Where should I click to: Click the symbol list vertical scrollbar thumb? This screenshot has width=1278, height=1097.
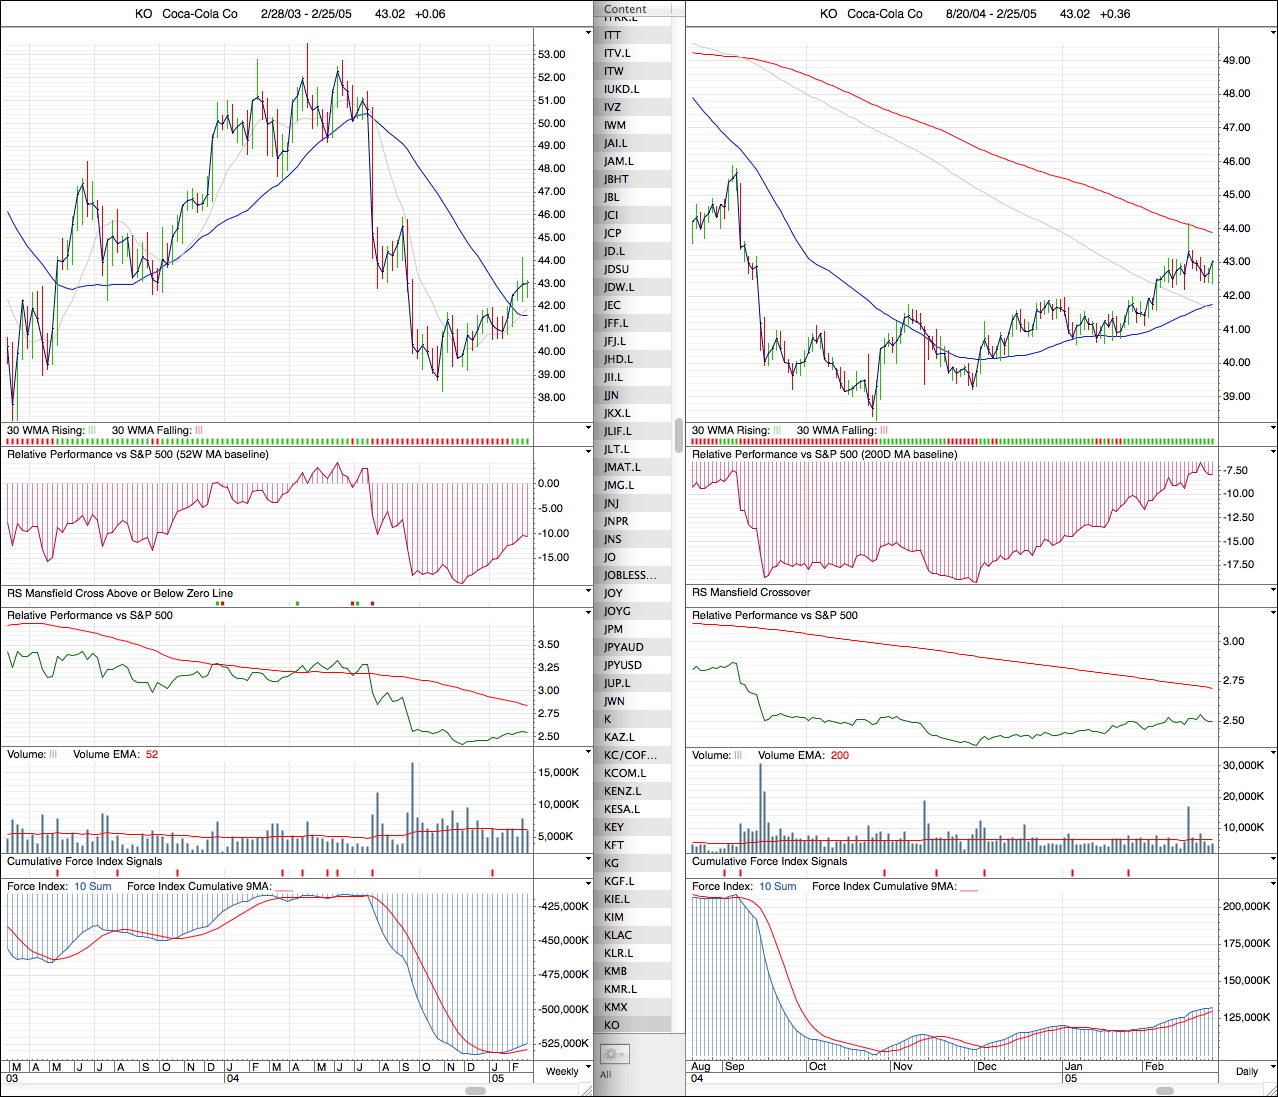click(x=679, y=436)
